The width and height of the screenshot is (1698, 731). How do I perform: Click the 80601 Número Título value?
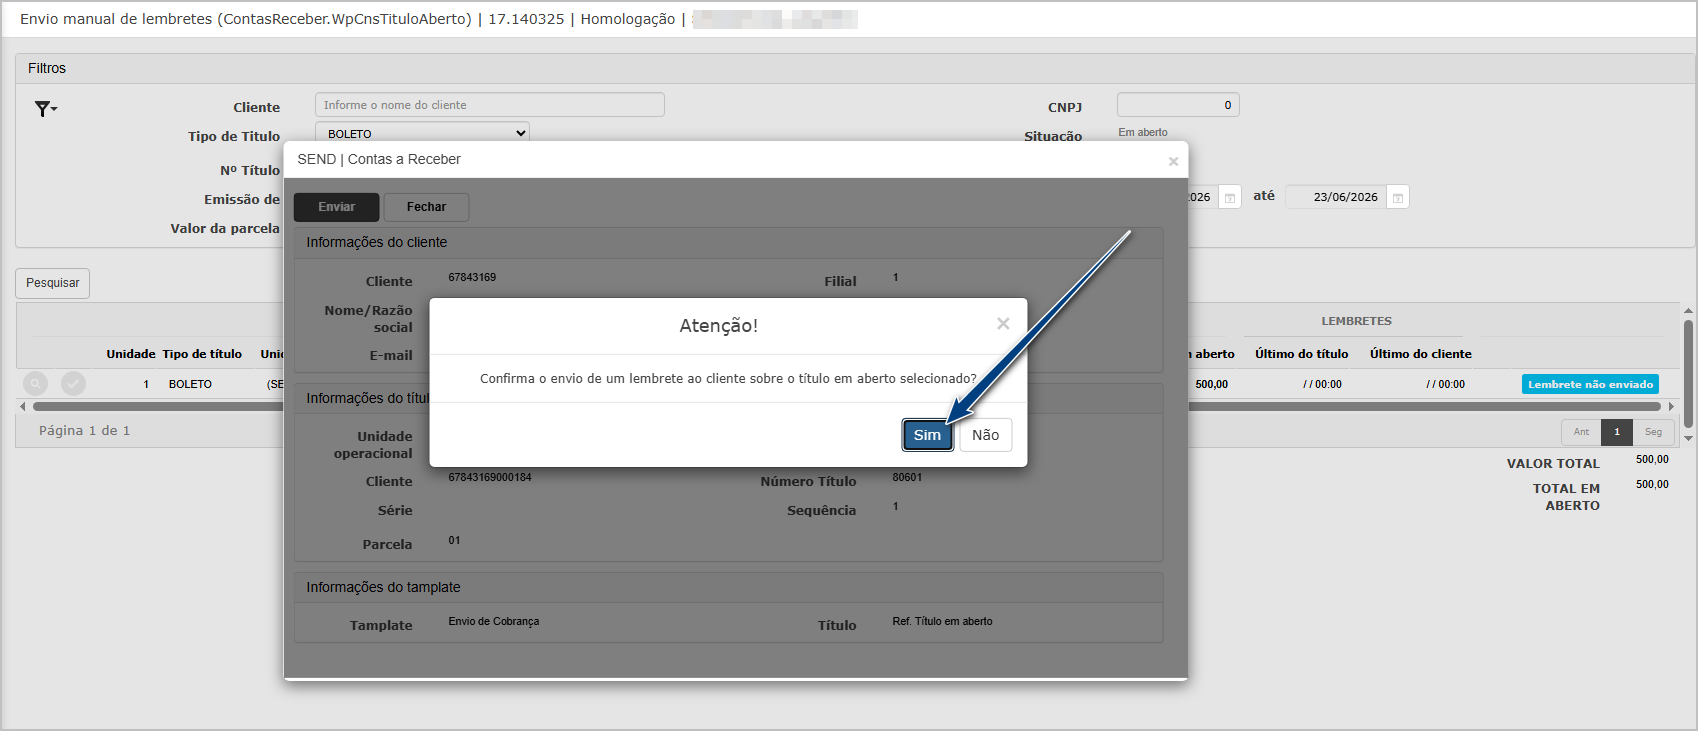point(907,477)
